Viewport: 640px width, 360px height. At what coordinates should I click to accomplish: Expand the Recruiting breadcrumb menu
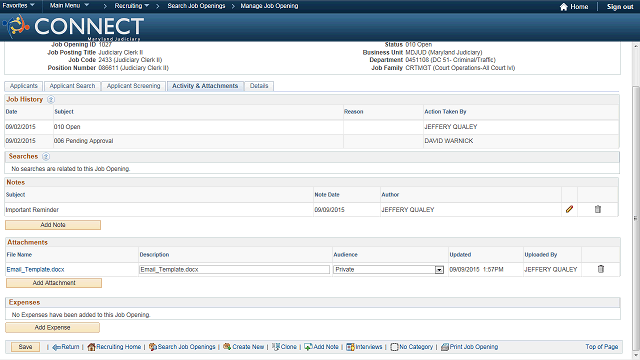[x=132, y=6]
